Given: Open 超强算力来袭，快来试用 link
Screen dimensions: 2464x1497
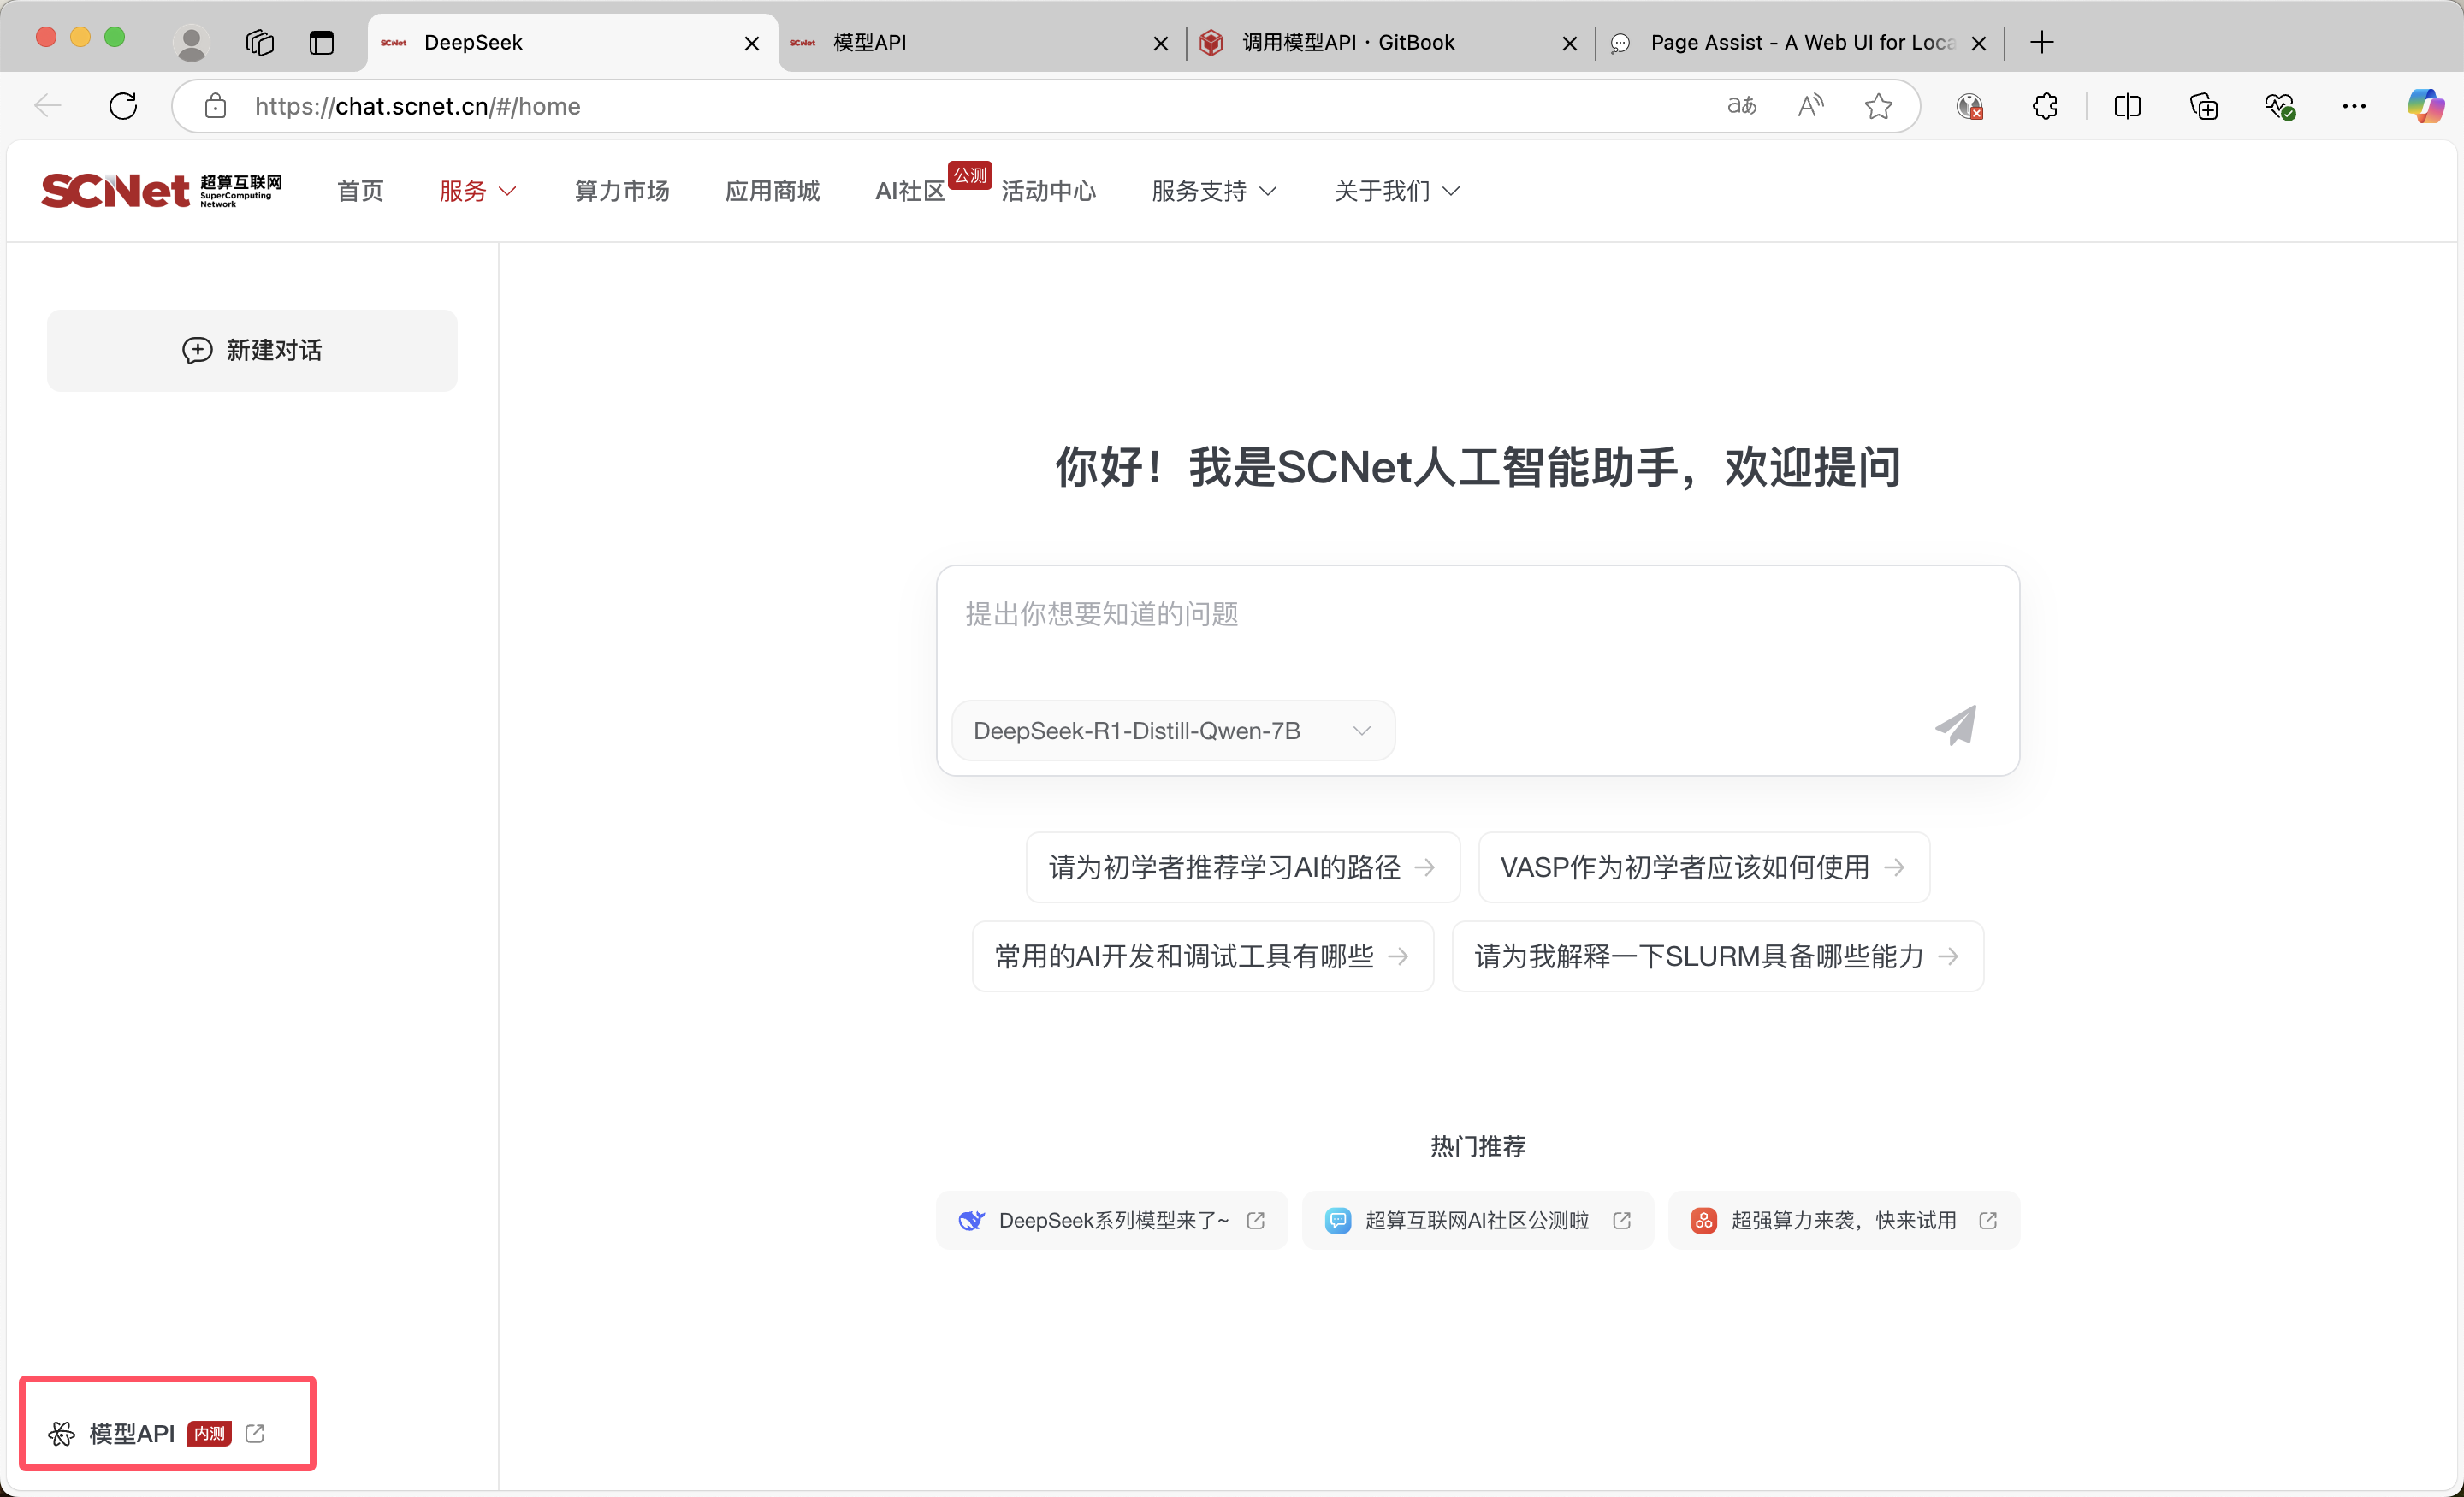Looking at the screenshot, I should [x=1843, y=1220].
